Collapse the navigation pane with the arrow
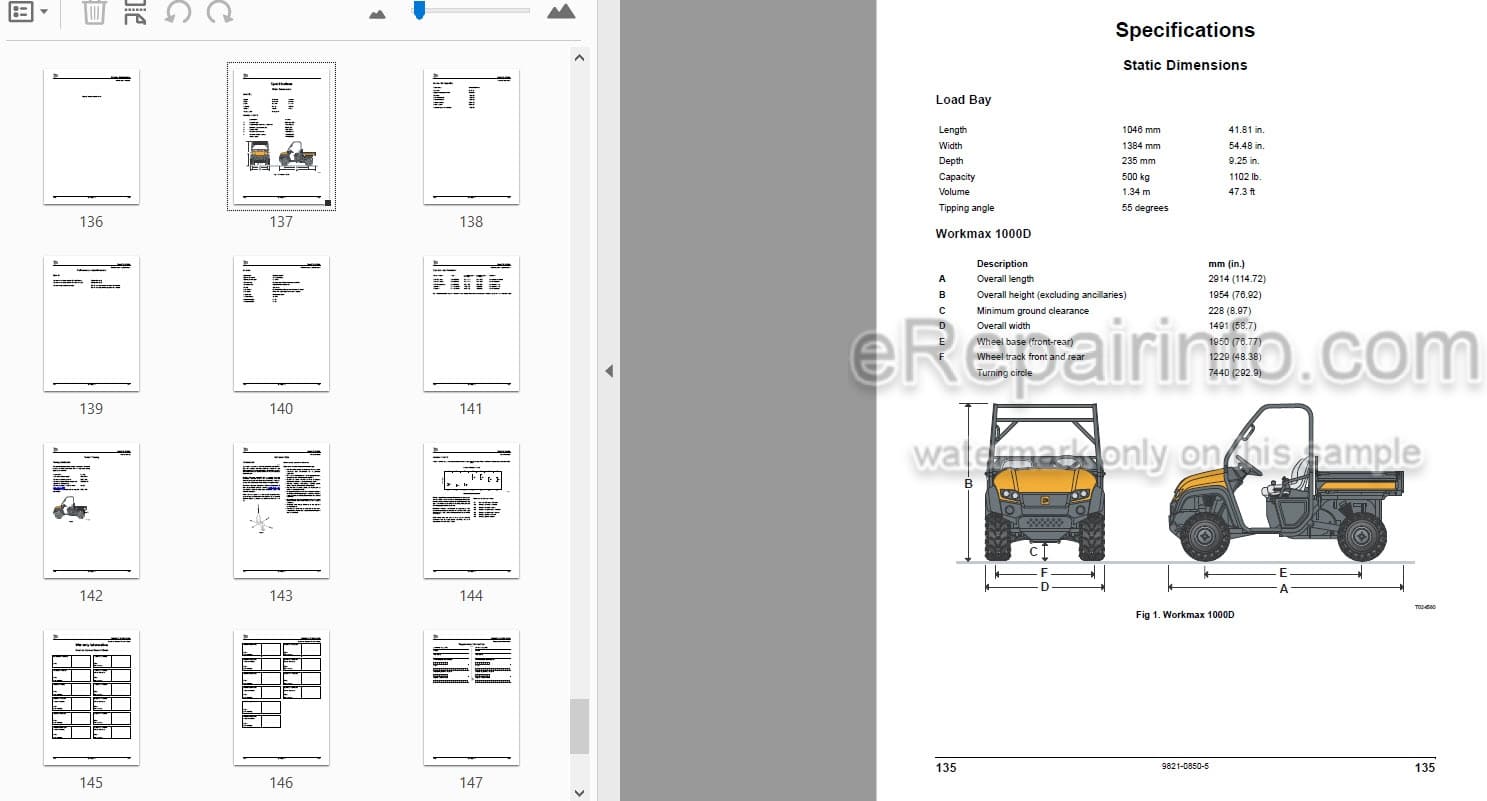The width and height of the screenshot is (1487, 801). (608, 371)
